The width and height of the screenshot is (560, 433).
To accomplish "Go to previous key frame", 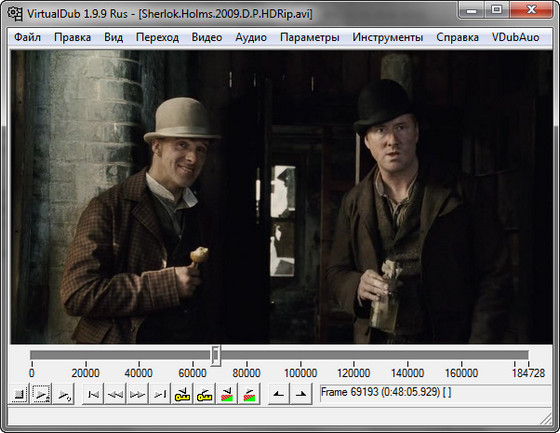I will click(x=182, y=394).
